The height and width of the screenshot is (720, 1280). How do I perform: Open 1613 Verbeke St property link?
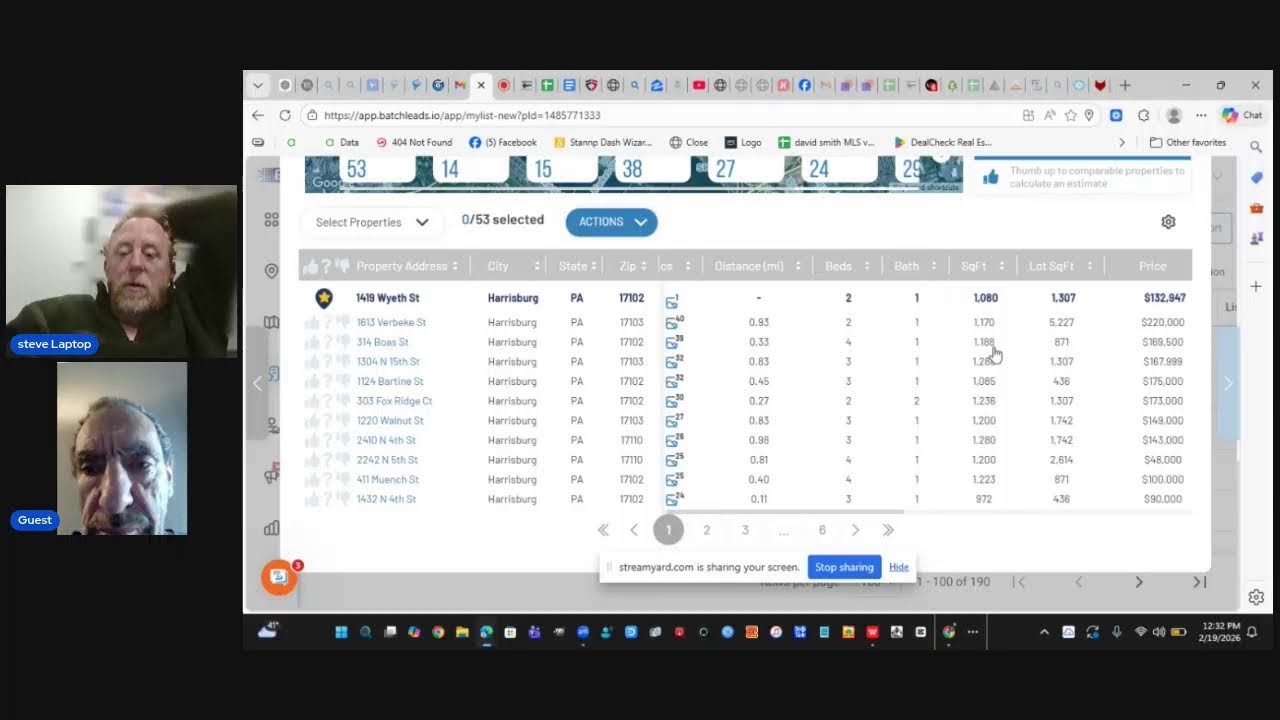tap(391, 322)
